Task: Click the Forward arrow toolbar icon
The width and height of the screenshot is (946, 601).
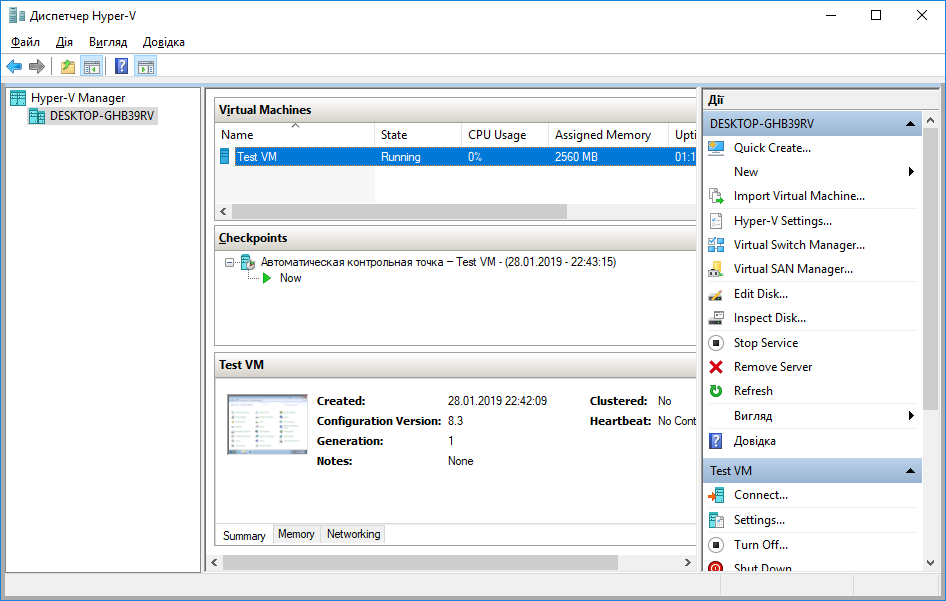Action: coord(37,66)
